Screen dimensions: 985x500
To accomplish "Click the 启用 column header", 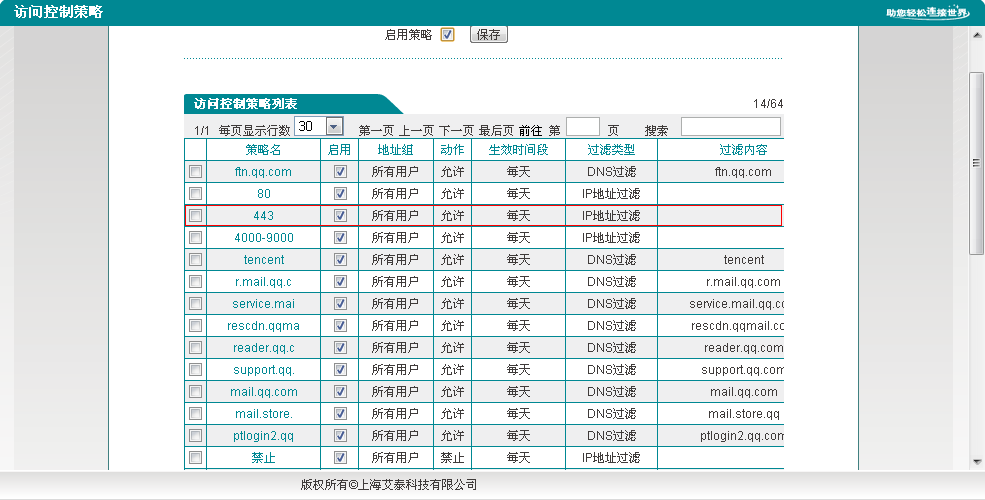I will (339, 149).
